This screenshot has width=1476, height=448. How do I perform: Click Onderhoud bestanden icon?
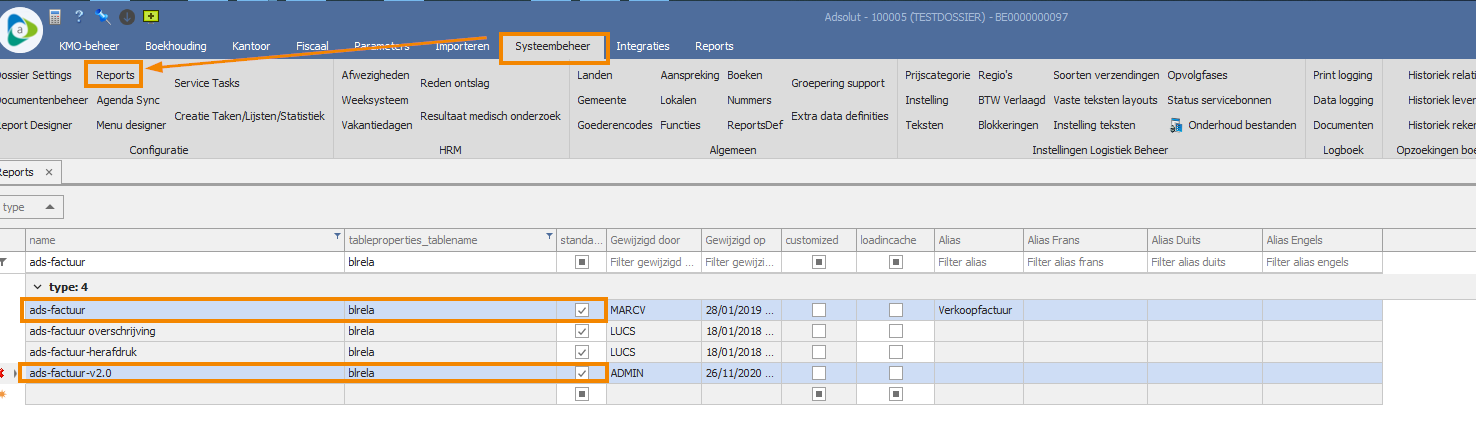click(x=1175, y=125)
